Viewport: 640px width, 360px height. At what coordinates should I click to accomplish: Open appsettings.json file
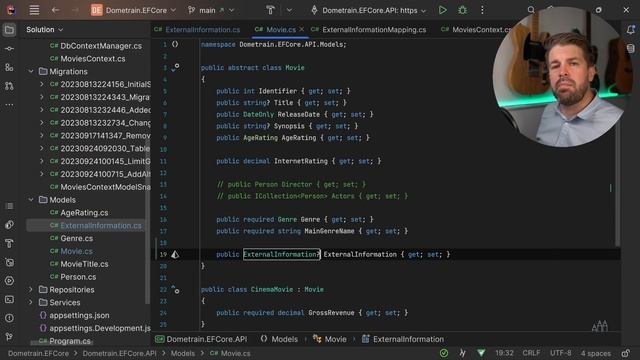[74, 316]
